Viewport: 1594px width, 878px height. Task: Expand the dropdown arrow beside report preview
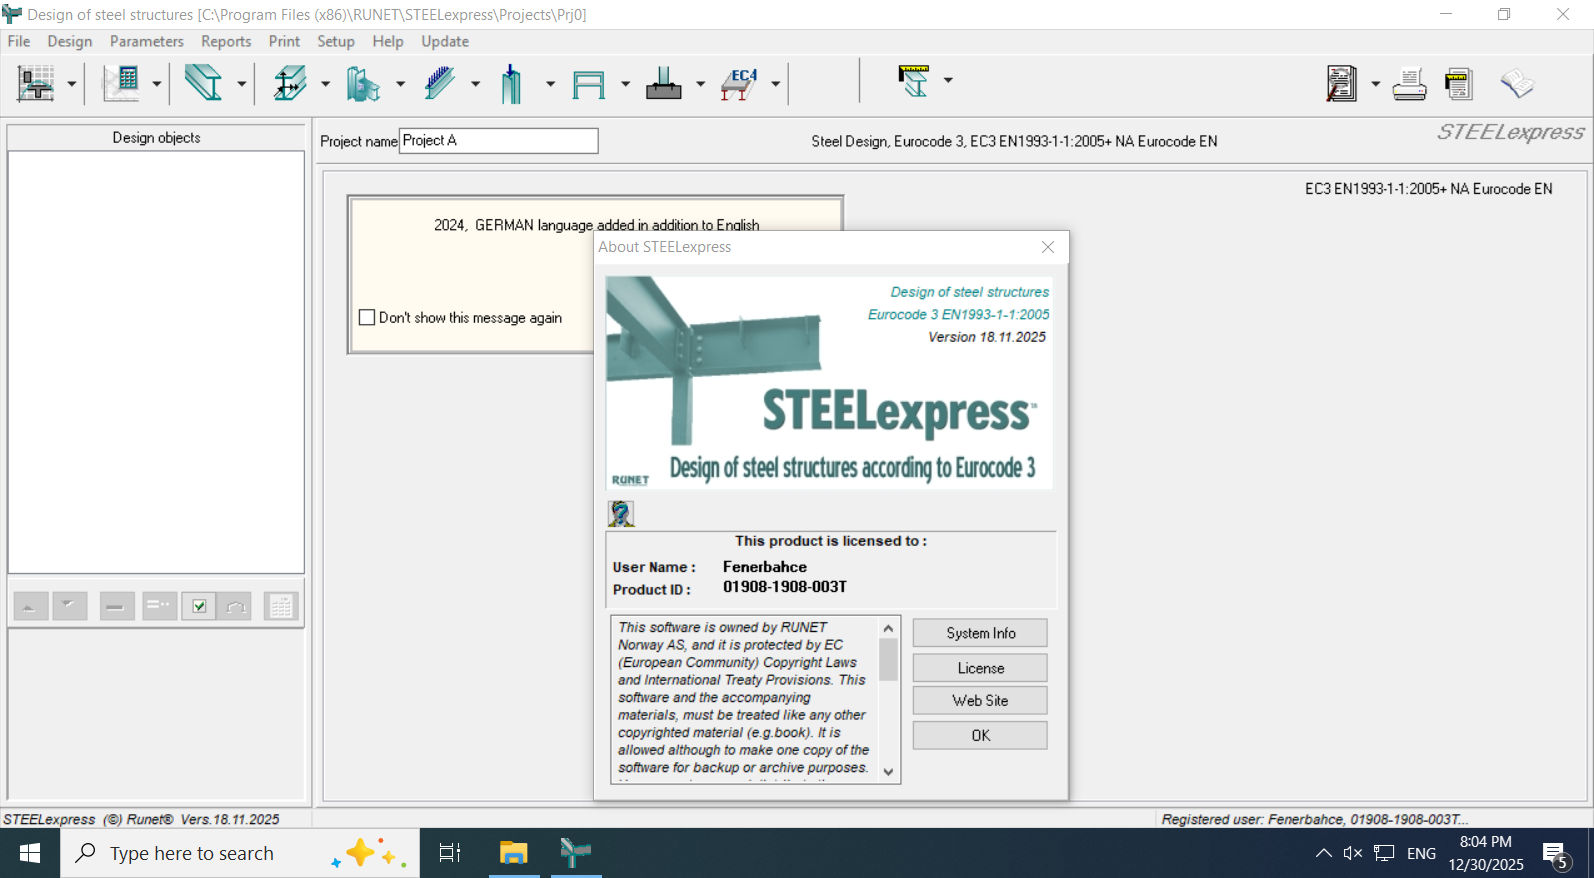(x=1375, y=84)
